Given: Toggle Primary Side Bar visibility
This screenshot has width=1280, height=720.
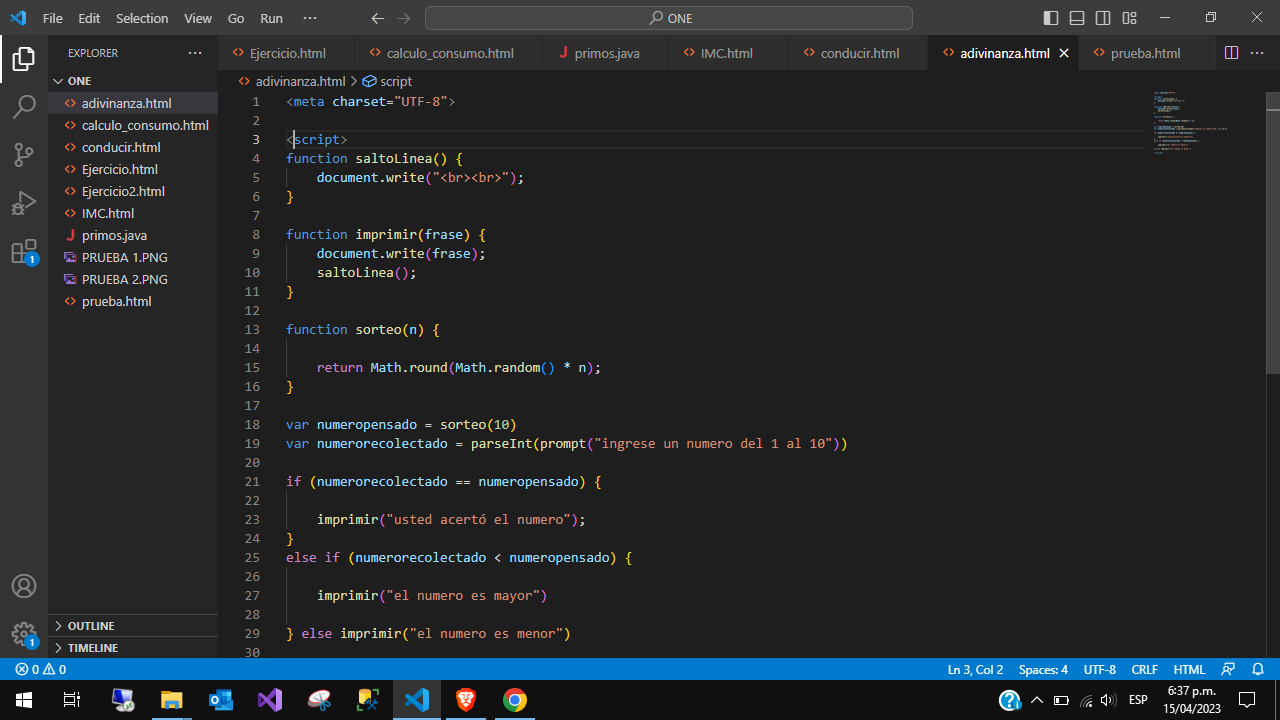Looking at the screenshot, I should click(1051, 18).
